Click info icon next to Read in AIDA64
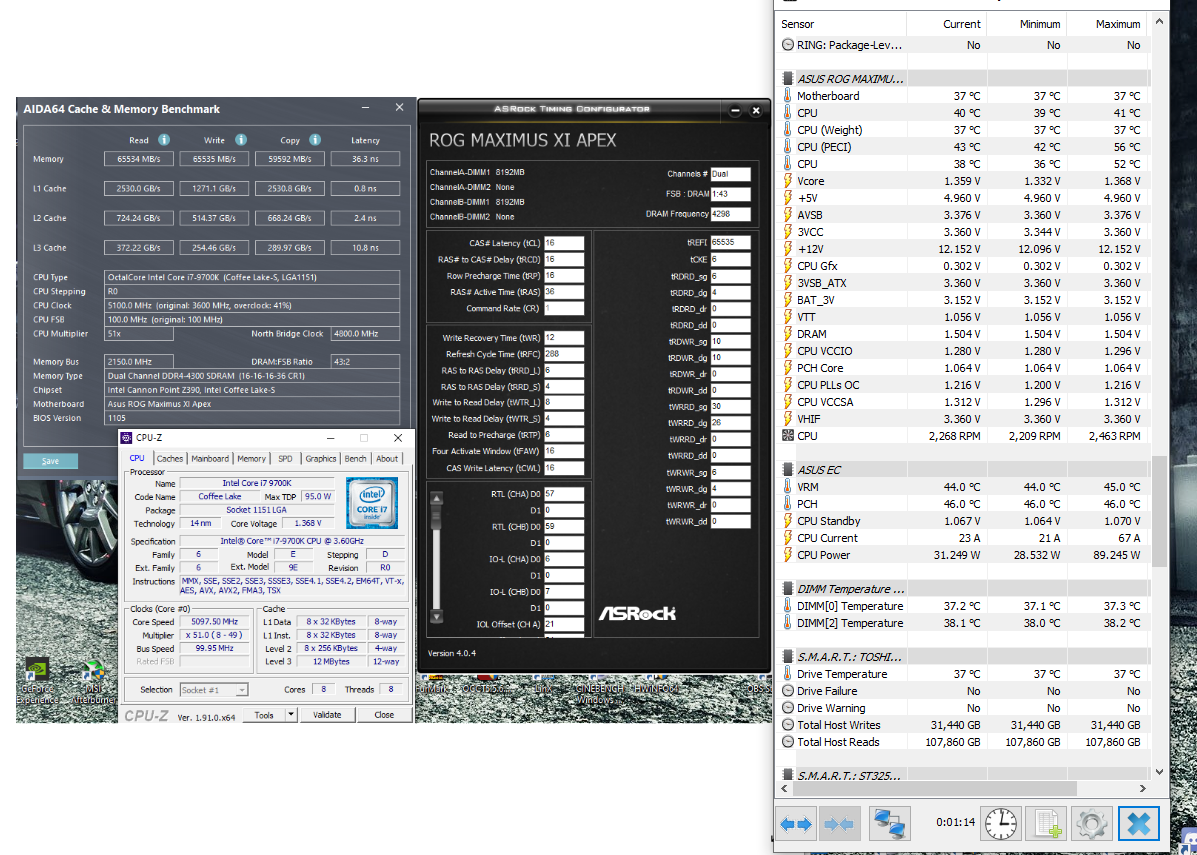Viewport: 1197px width, 855px height. click(x=163, y=140)
